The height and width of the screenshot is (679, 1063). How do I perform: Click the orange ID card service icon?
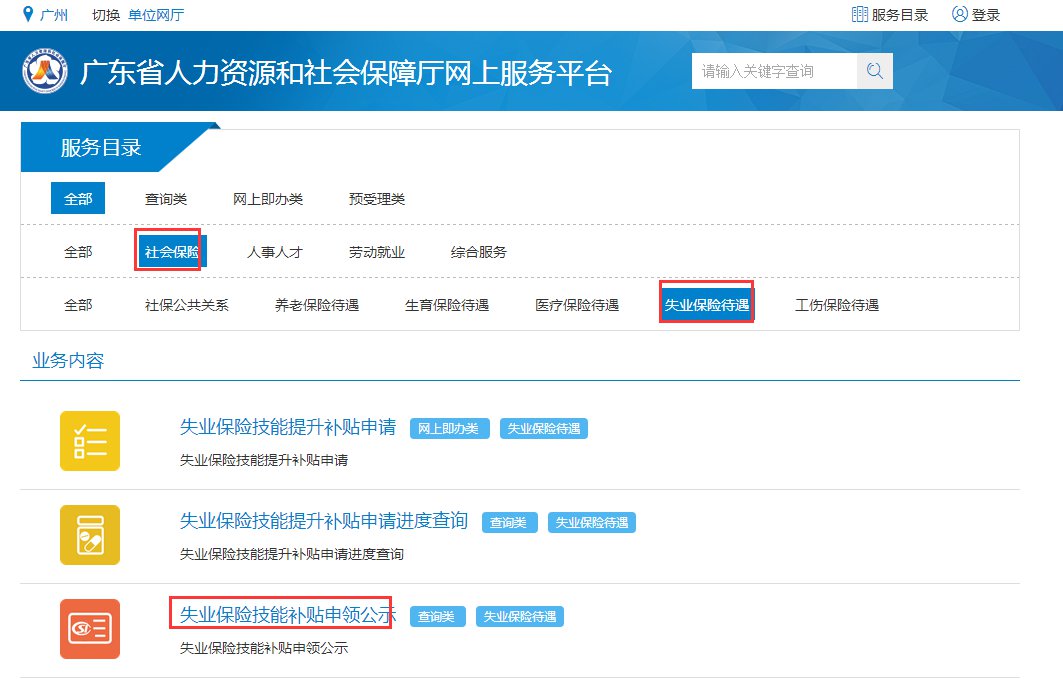pyautogui.click(x=90, y=629)
